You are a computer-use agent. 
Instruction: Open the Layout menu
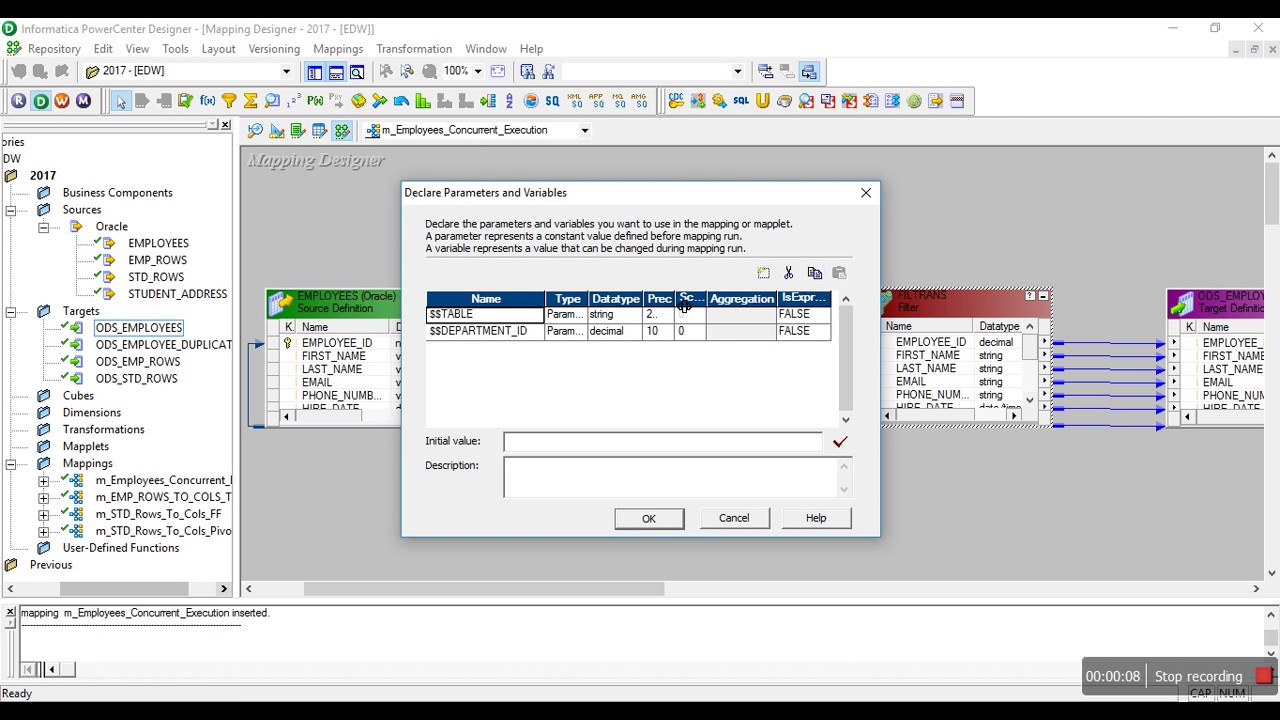click(218, 49)
